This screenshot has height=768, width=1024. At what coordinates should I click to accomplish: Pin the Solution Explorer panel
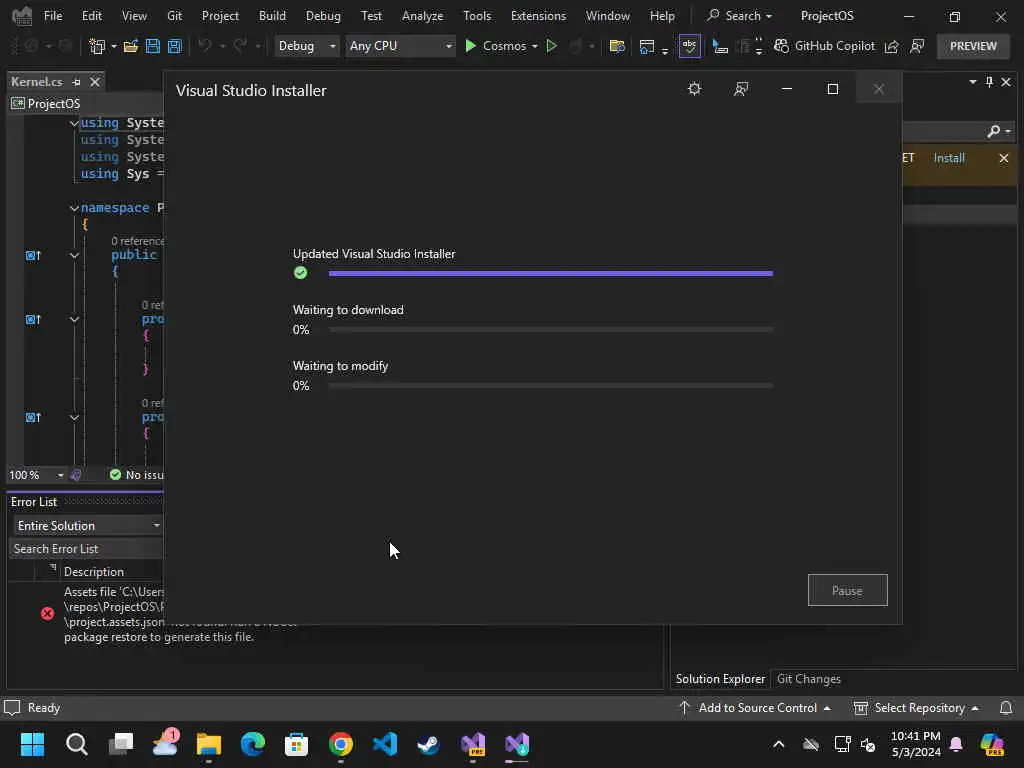(989, 82)
